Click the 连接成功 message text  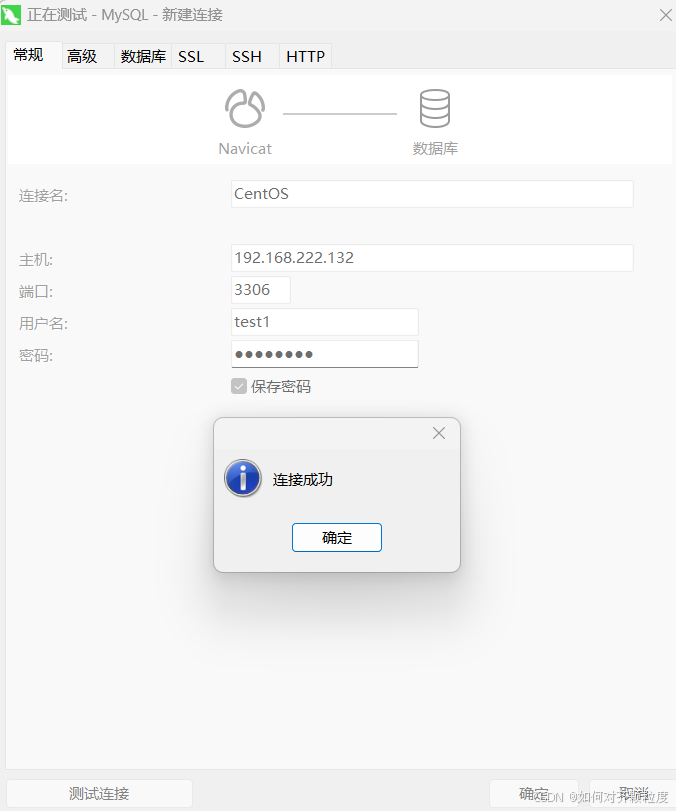click(303, 479)
